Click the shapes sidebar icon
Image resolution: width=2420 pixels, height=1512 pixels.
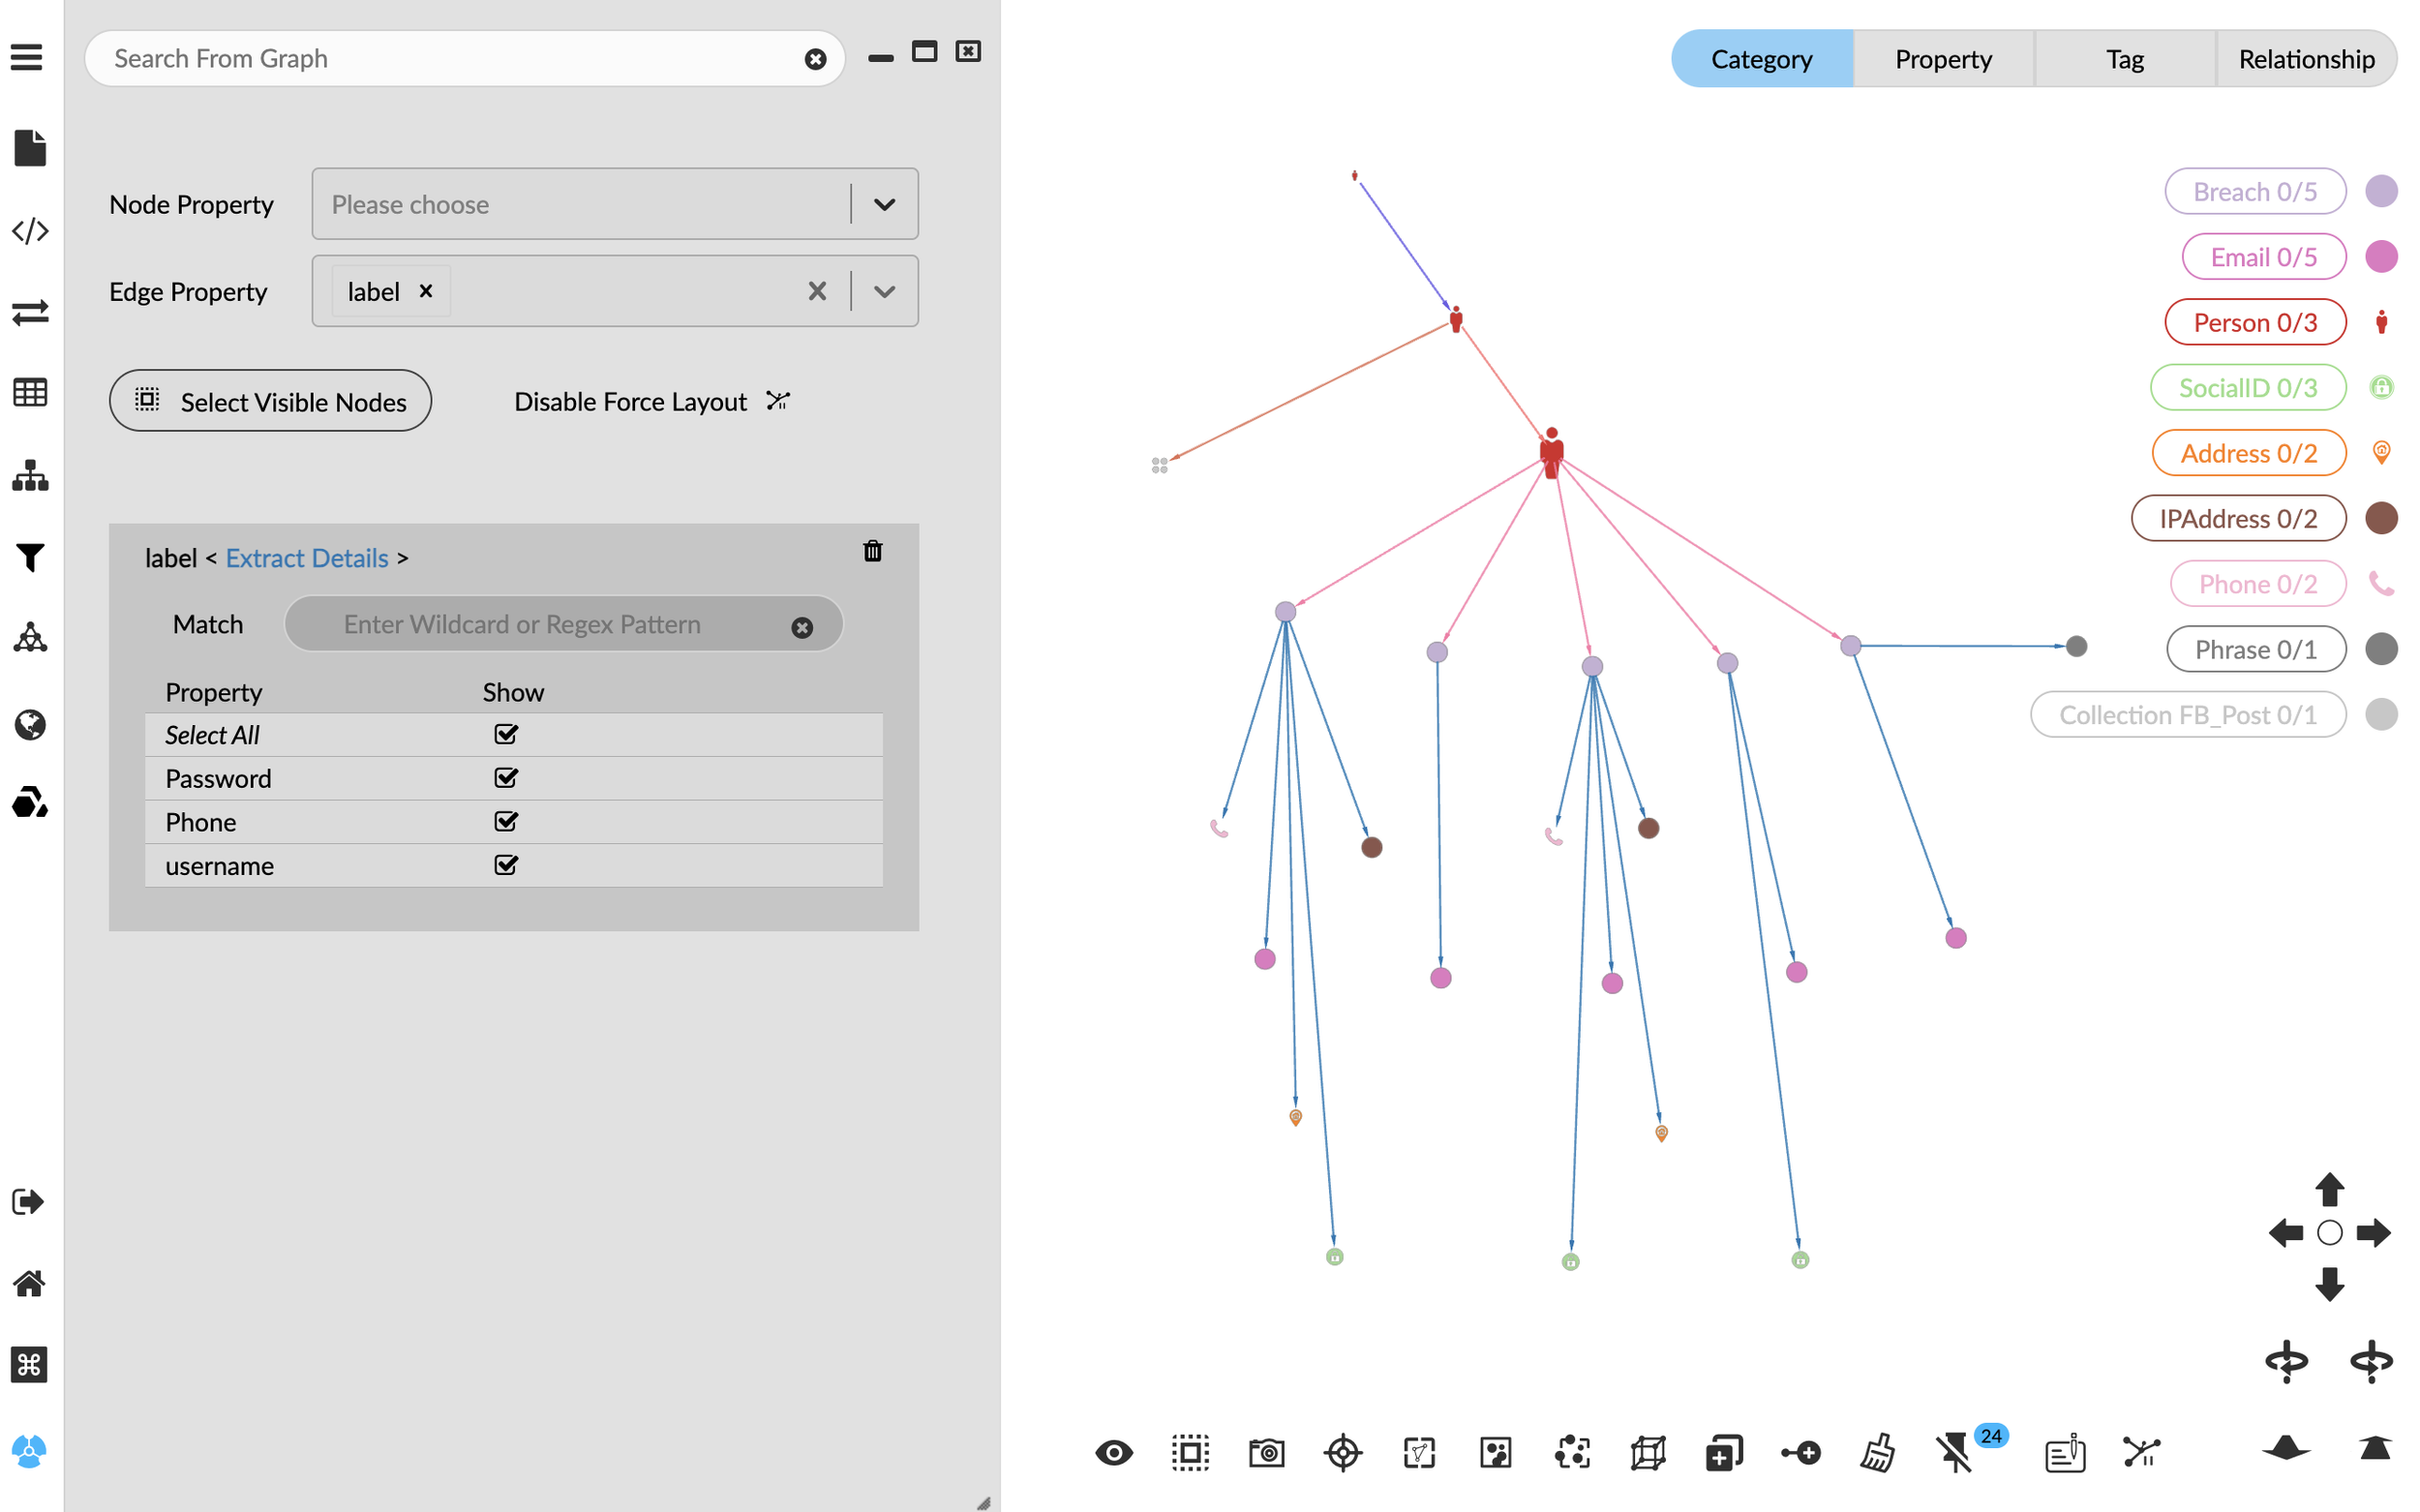point(30,802)
